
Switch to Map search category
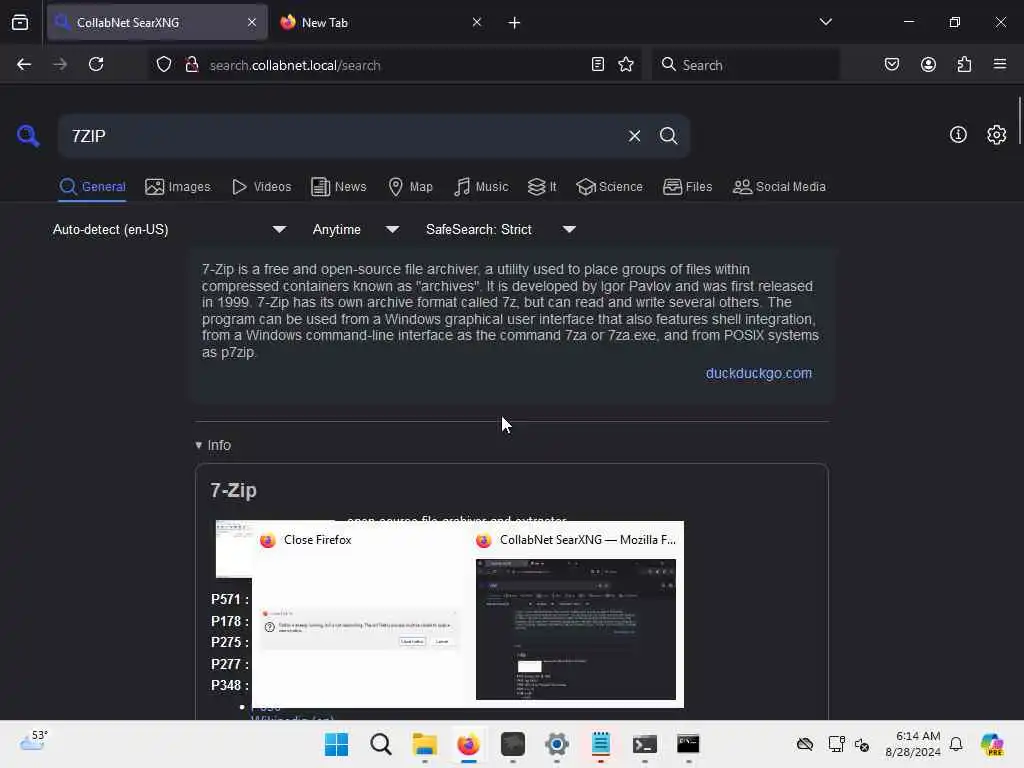410,187
